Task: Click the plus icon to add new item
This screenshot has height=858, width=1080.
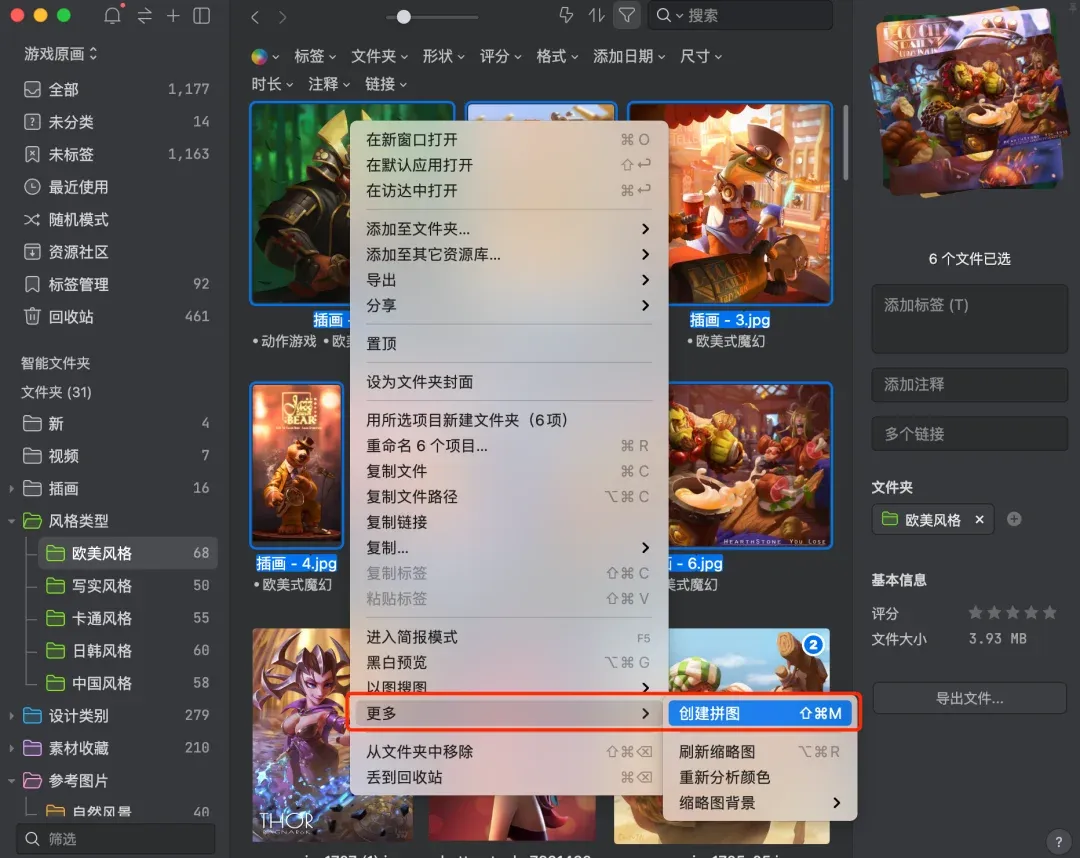Action: click(173, 15)
